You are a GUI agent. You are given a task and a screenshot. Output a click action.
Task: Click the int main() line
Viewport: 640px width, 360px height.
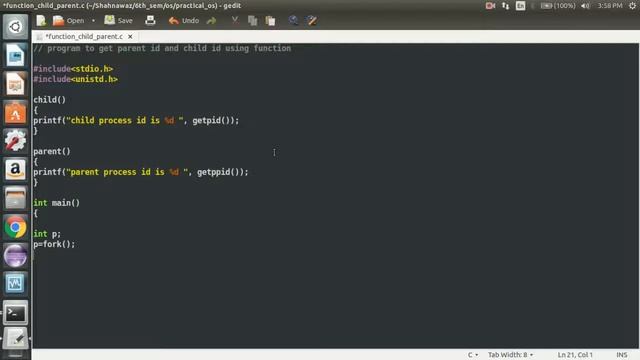click(x=56, y=203)
